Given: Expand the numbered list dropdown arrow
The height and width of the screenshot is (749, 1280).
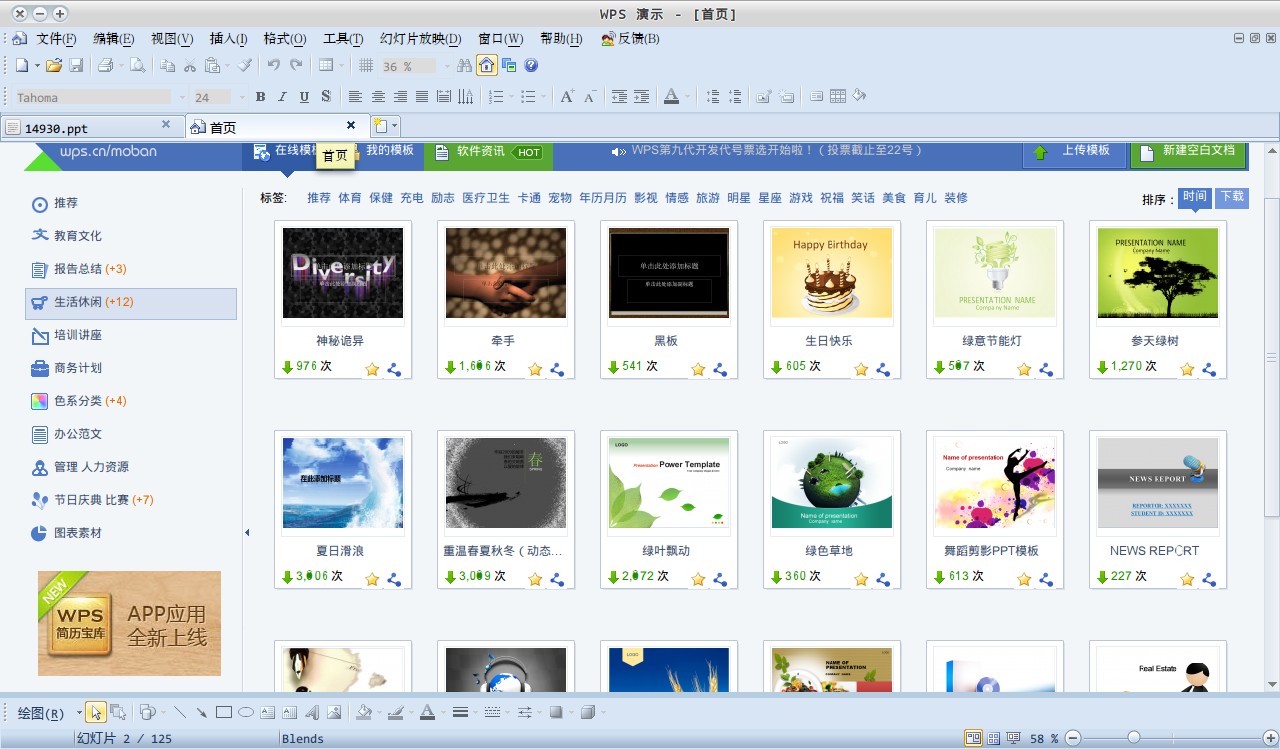Looking at the screenshot, I should pyautogui.click(x=512, y=97).
